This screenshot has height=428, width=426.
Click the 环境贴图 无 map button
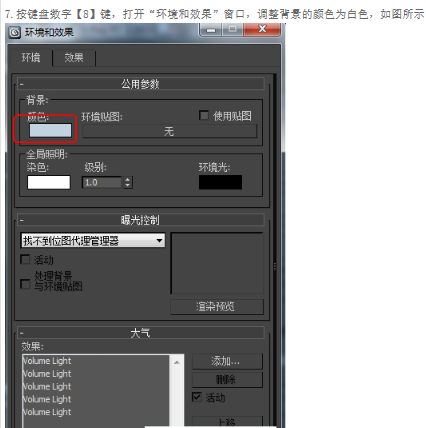pos(169,131)
